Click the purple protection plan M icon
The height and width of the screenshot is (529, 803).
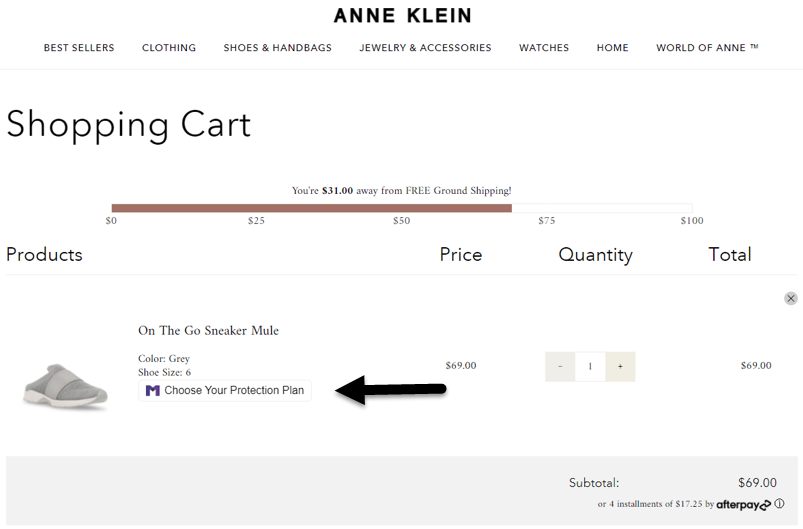pyautogui.click(x=153, y=390)
